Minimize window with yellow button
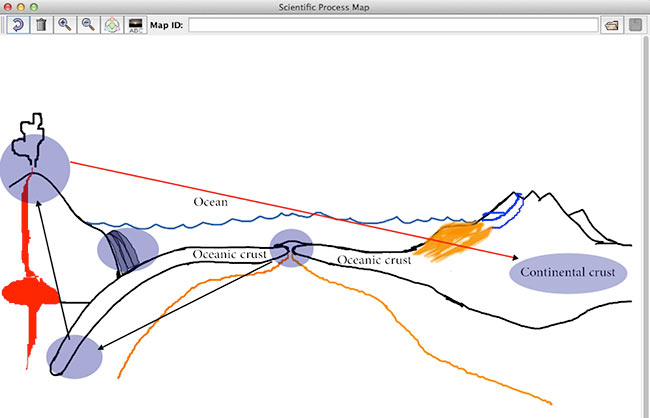The image size is (650, 418). 21,7
